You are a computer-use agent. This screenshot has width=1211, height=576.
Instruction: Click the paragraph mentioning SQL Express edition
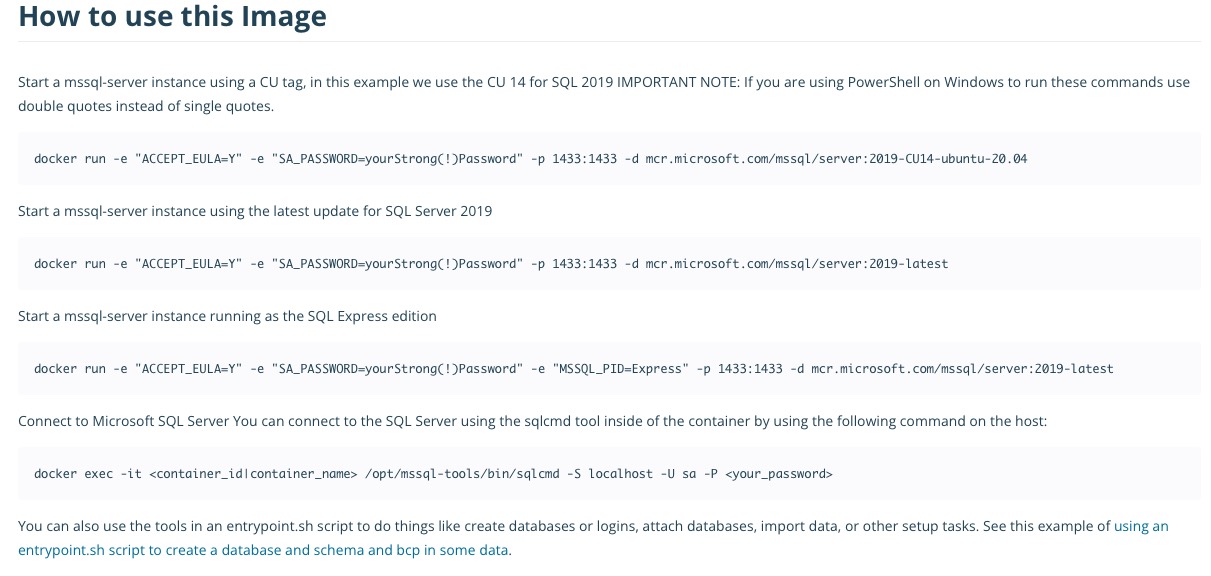[x=228, y=316]
